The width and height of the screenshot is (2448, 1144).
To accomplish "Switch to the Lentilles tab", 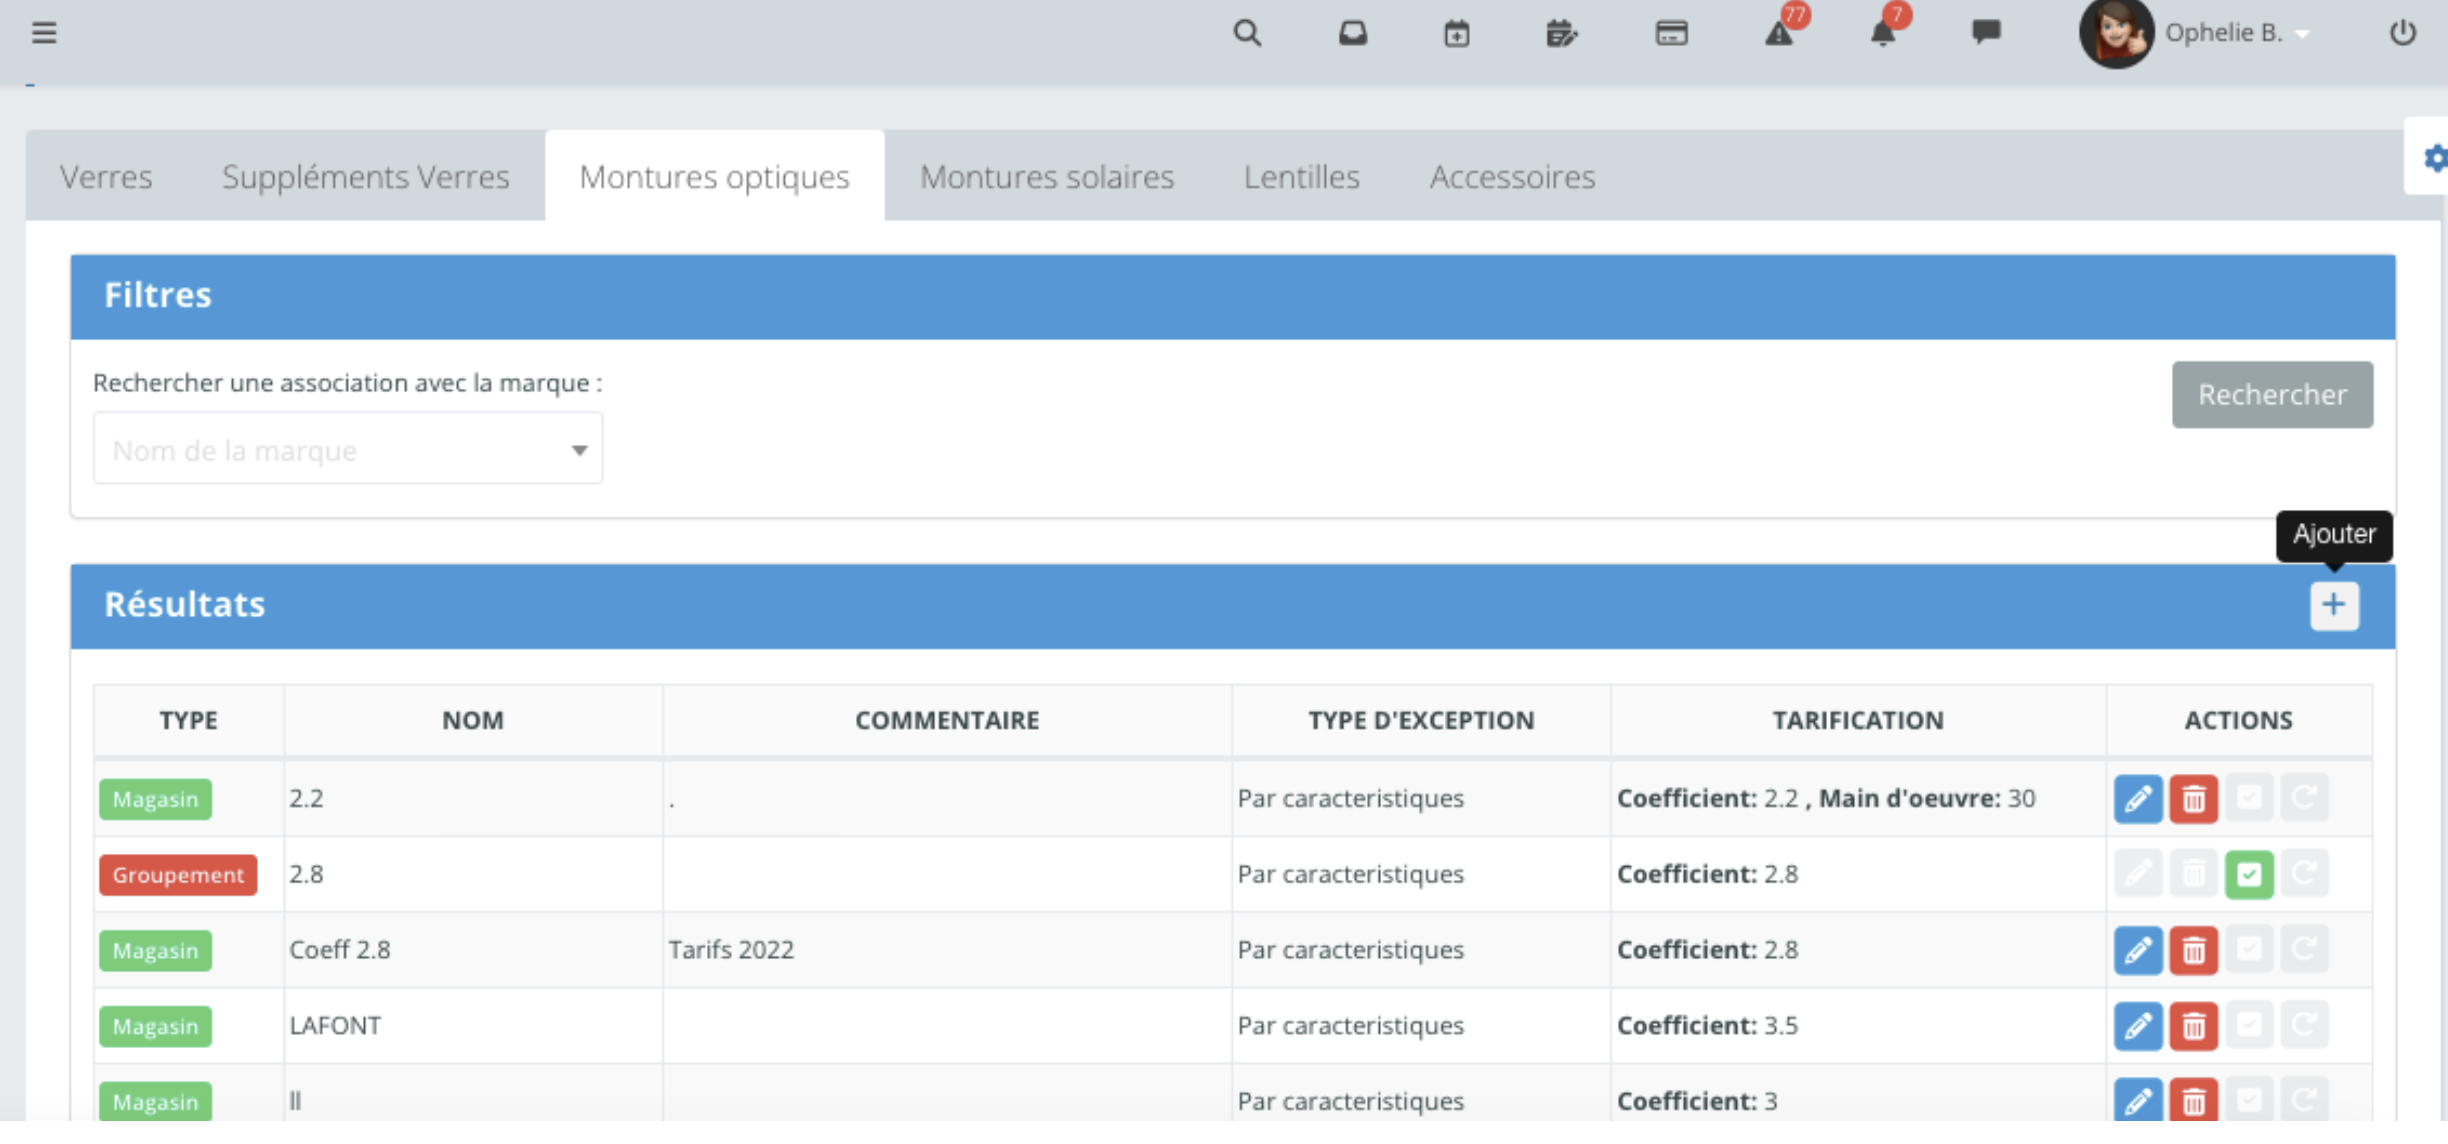I will (x=1301, y=177).
